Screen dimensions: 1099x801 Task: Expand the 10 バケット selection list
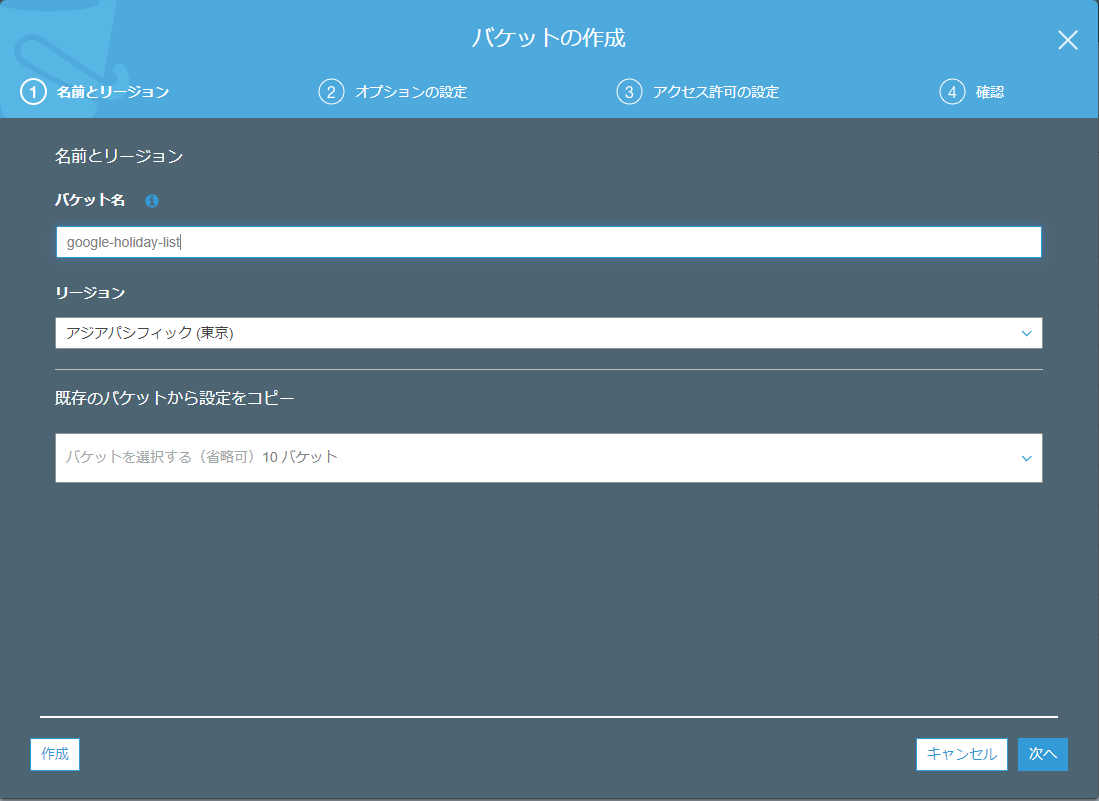(x=548, y=458)
